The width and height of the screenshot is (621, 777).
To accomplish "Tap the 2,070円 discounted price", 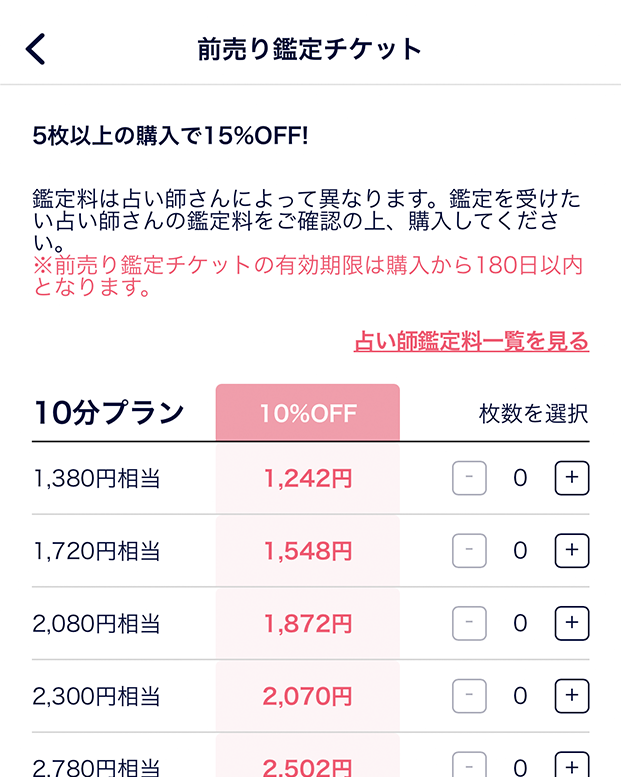I will pyautogui.click(x=308, y=696).
